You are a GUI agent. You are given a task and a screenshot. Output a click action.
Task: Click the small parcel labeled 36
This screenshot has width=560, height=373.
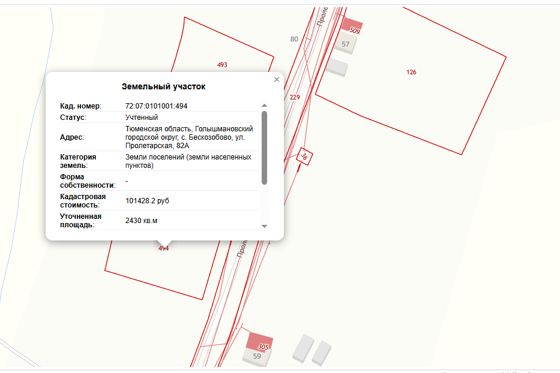click(x=304, y=156)
